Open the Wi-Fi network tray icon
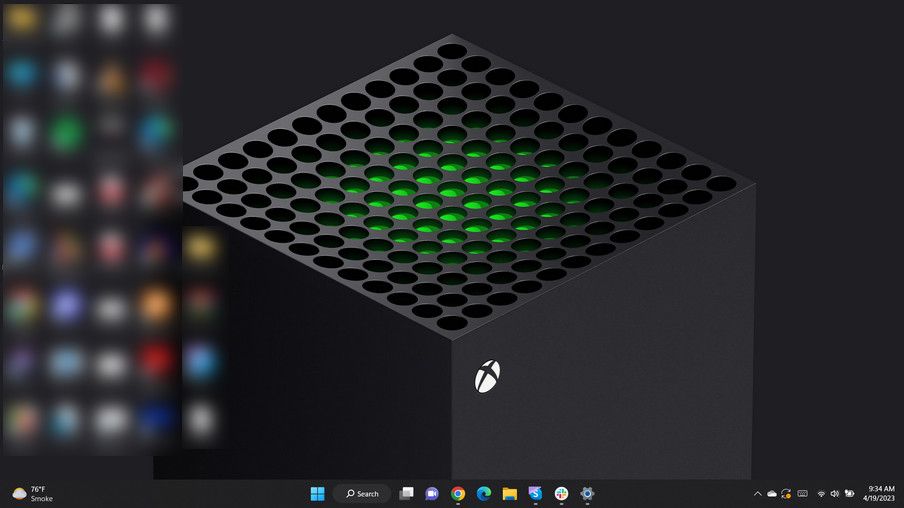The image size is (904, 508). tap(822, 494)
